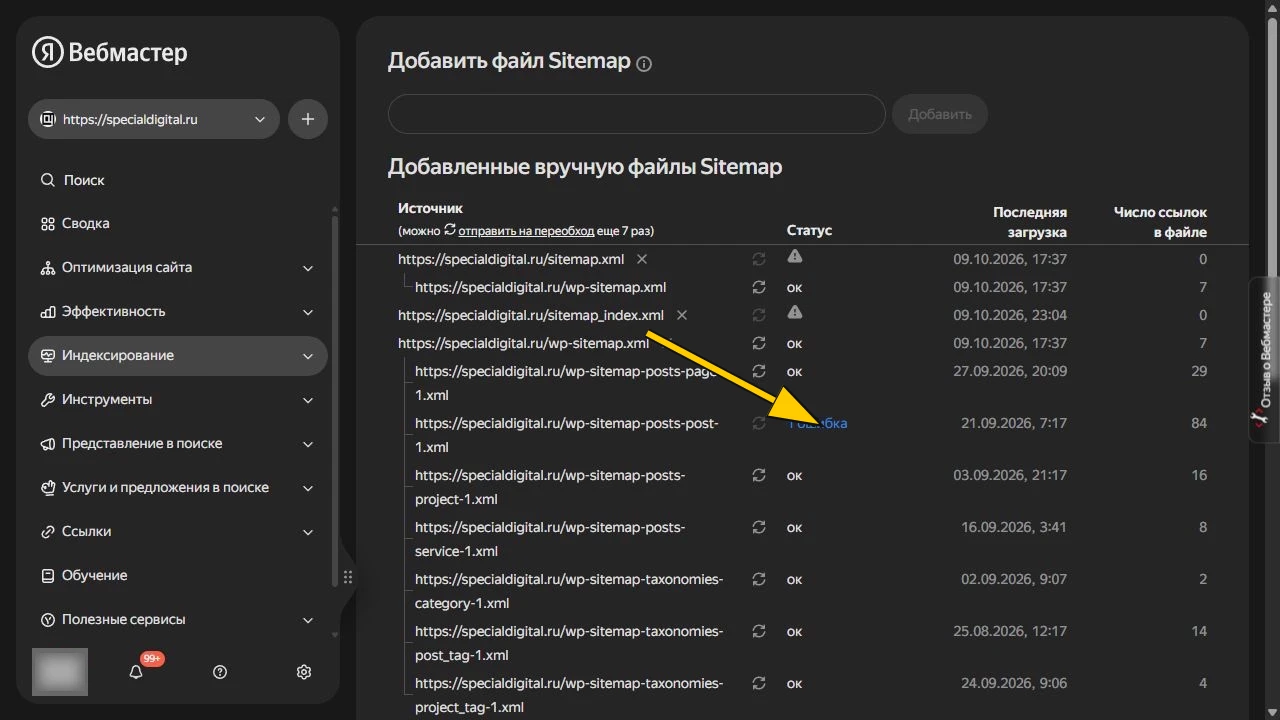The height and width of the screenshot is (720, 1280).
Task: Open the Поиск magnifier in the sidebar
Action: (47, 180)
